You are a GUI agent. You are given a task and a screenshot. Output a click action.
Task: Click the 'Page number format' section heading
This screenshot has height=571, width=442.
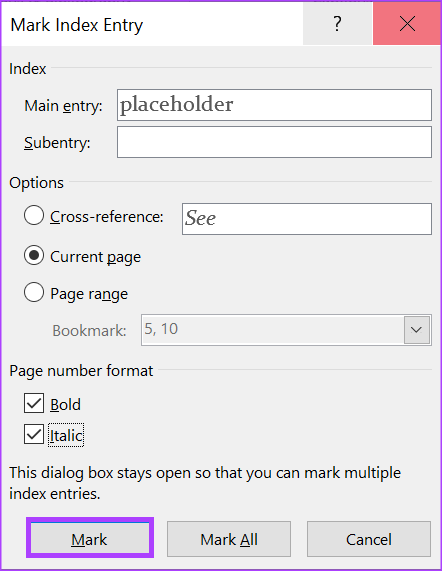81,371
